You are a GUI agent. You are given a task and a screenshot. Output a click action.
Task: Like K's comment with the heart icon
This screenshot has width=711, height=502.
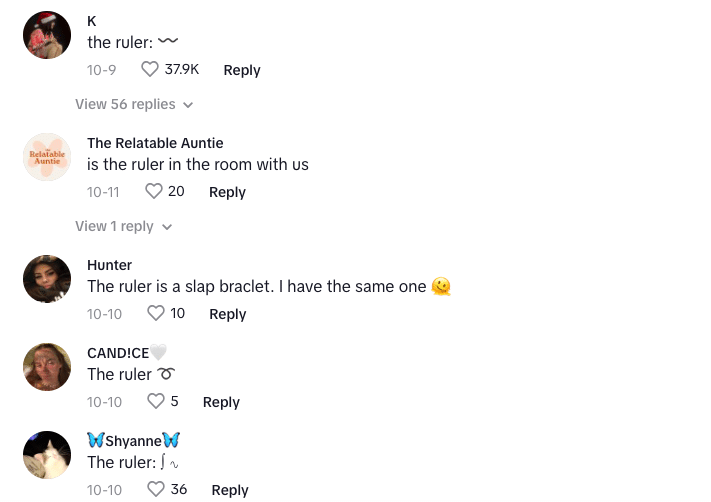coord(150,70)
